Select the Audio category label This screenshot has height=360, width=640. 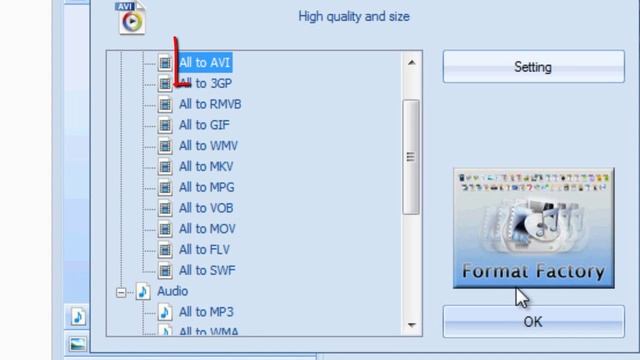pos(173,291)
